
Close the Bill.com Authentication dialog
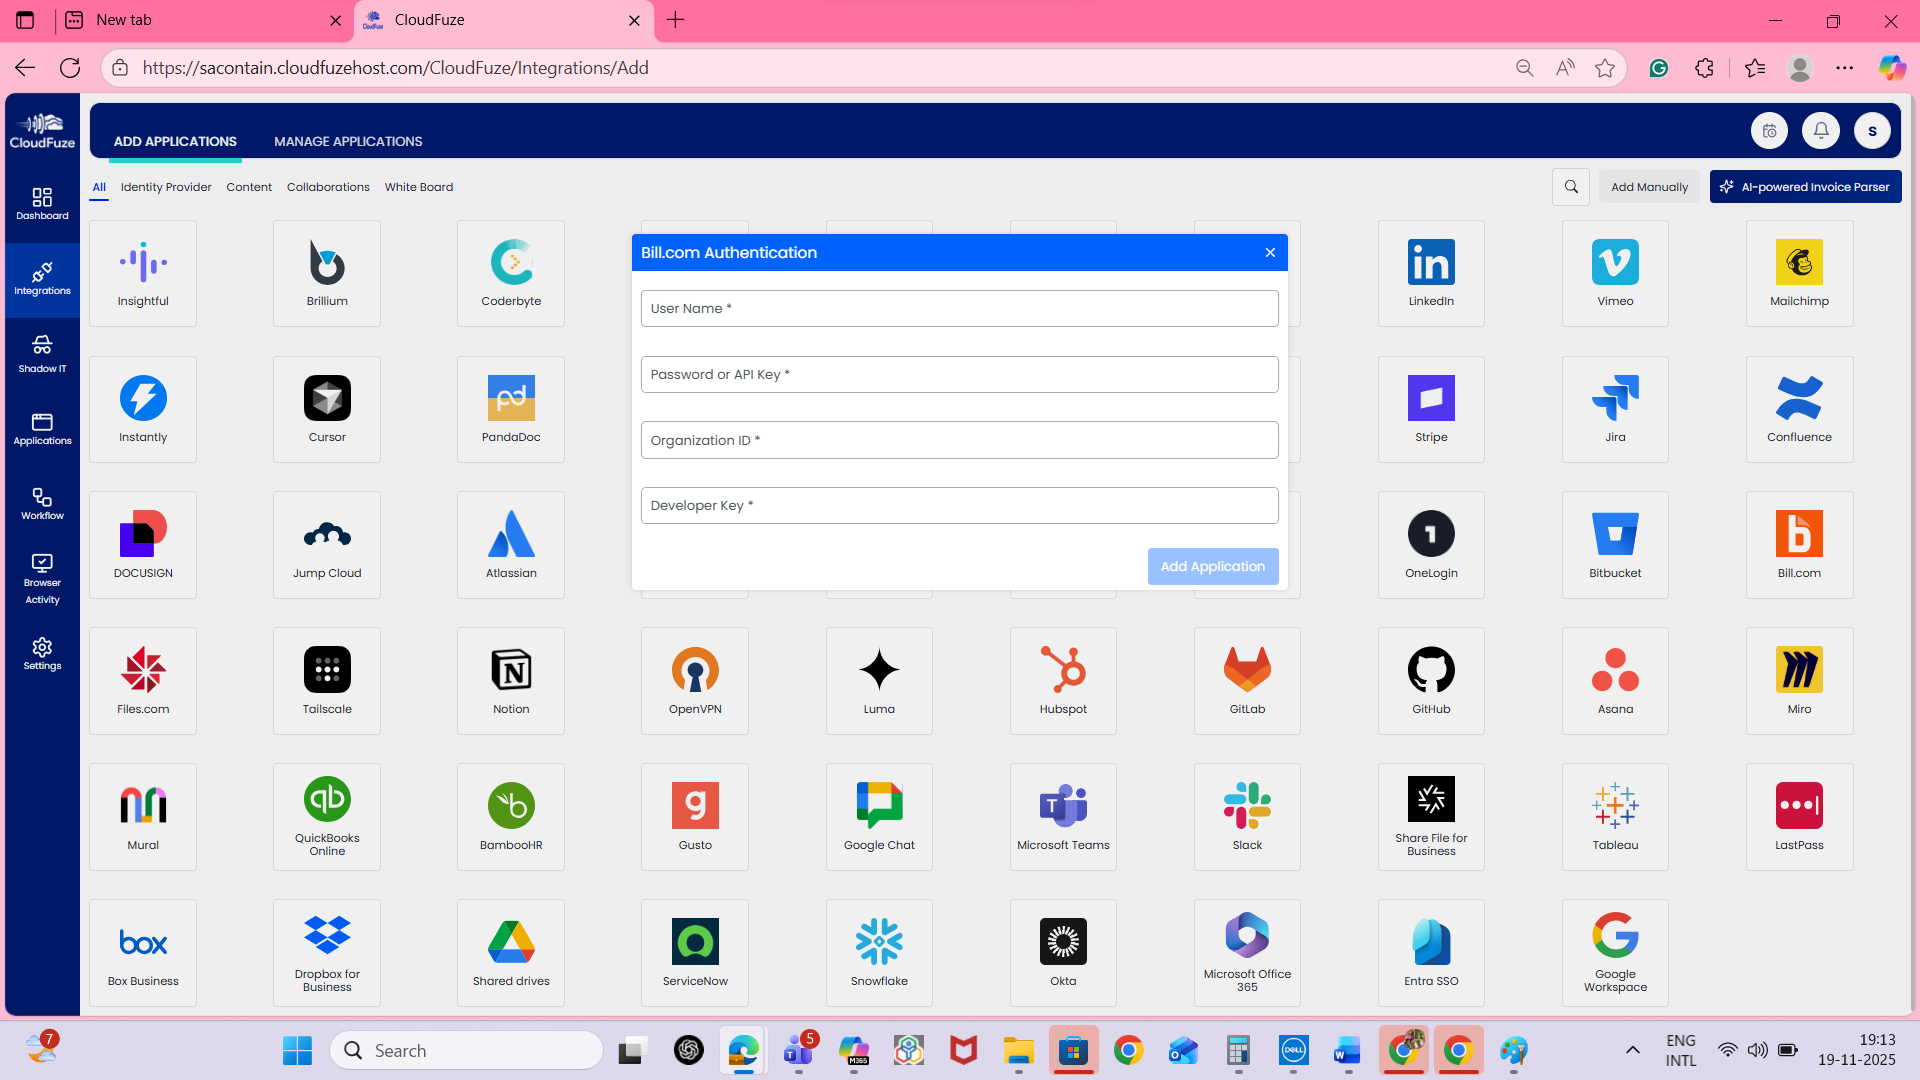(1270, 252)
